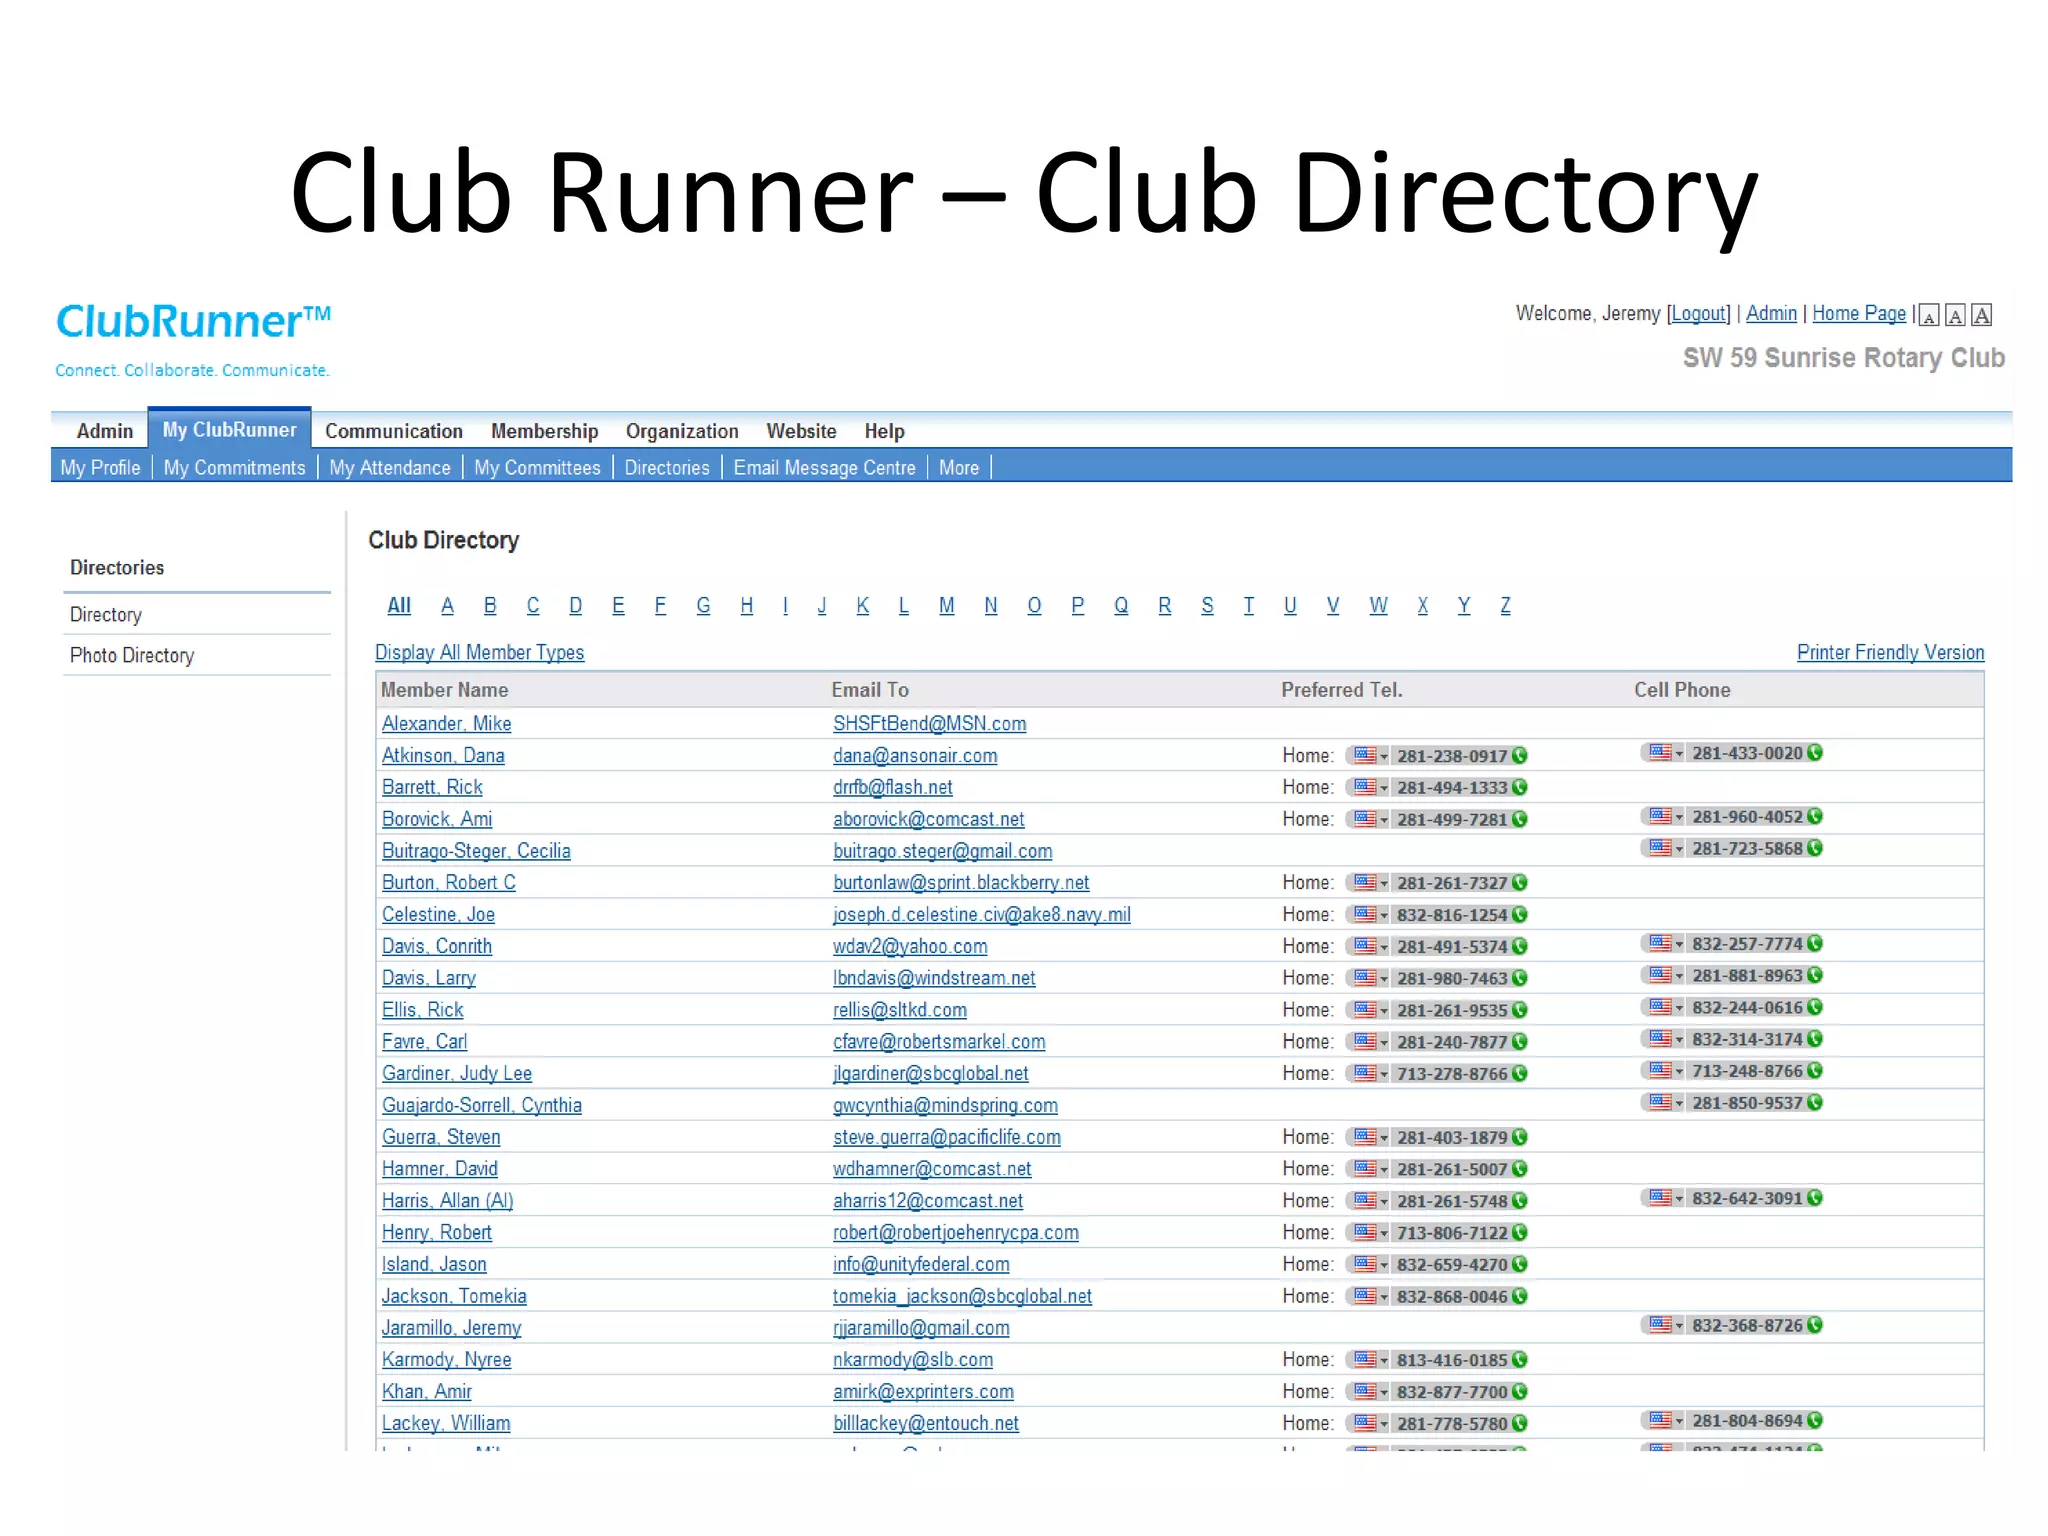Click green call icon beside 832-642-3091
Viewport: 2048px width, 1536px height.
coord(1815,1198)
